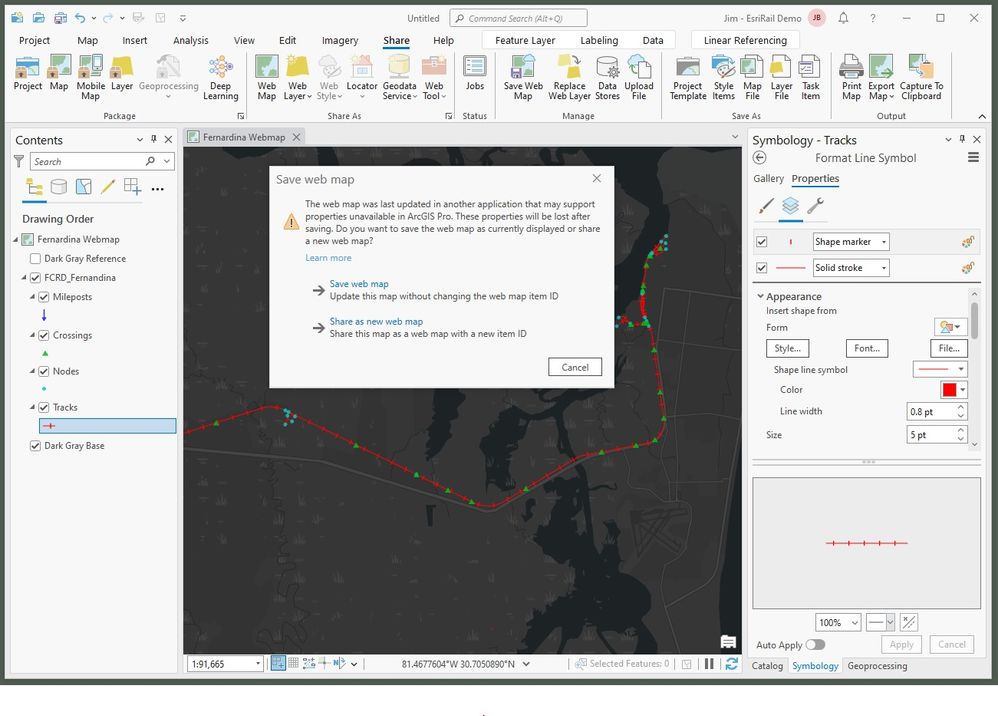This screenshot has width=998, height=716.
Task: Collapse the Fernardina Webmap tree node
Action: pyautogui.click(x=16, y=239)
